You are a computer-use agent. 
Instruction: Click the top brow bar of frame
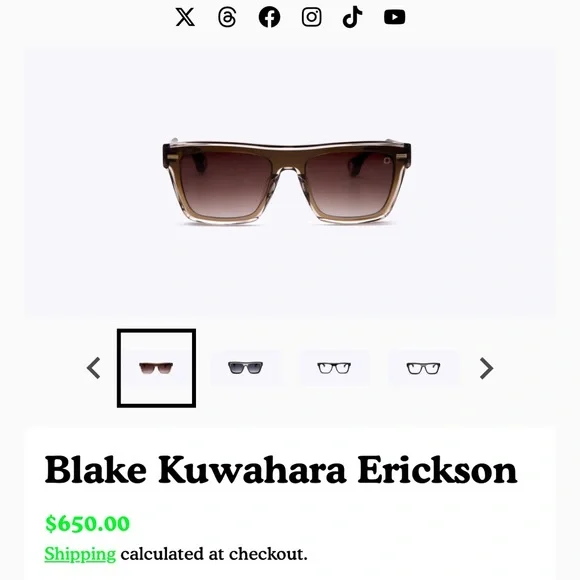(287, 147)
